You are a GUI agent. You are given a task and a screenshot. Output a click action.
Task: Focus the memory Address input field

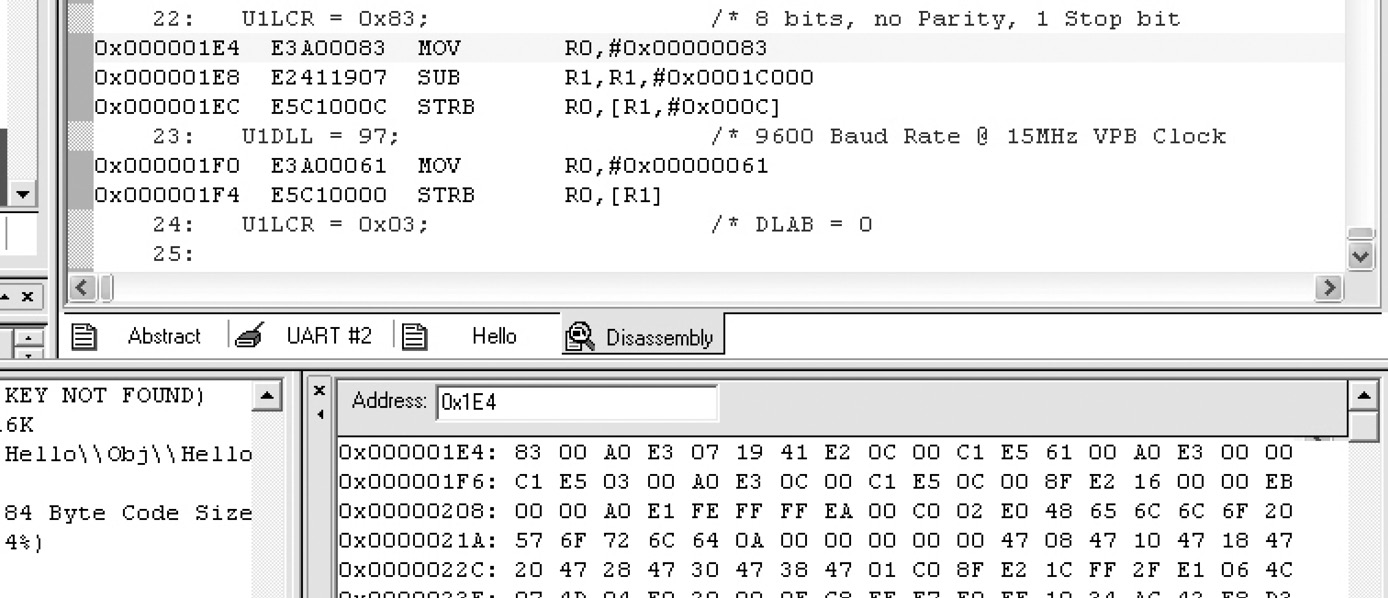pos(576,402)
